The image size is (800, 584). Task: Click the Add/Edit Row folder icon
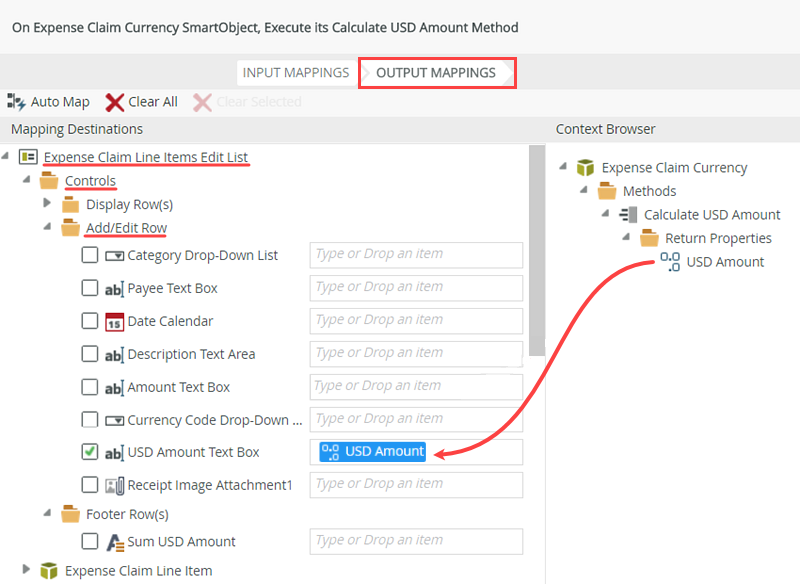pyautogui.click(x=70, y=228)
